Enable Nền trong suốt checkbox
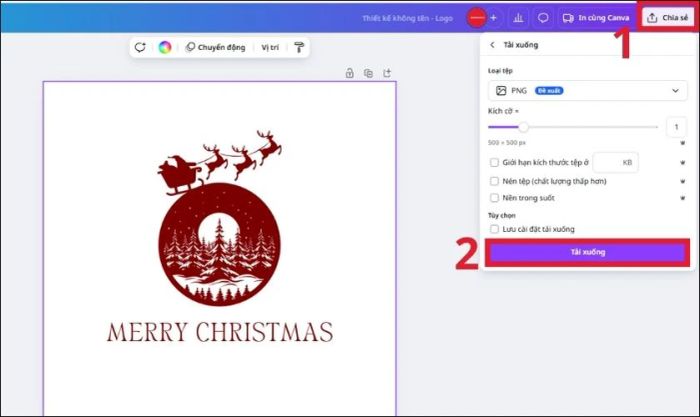Viewport: 700px width, 417px height. 494,199
